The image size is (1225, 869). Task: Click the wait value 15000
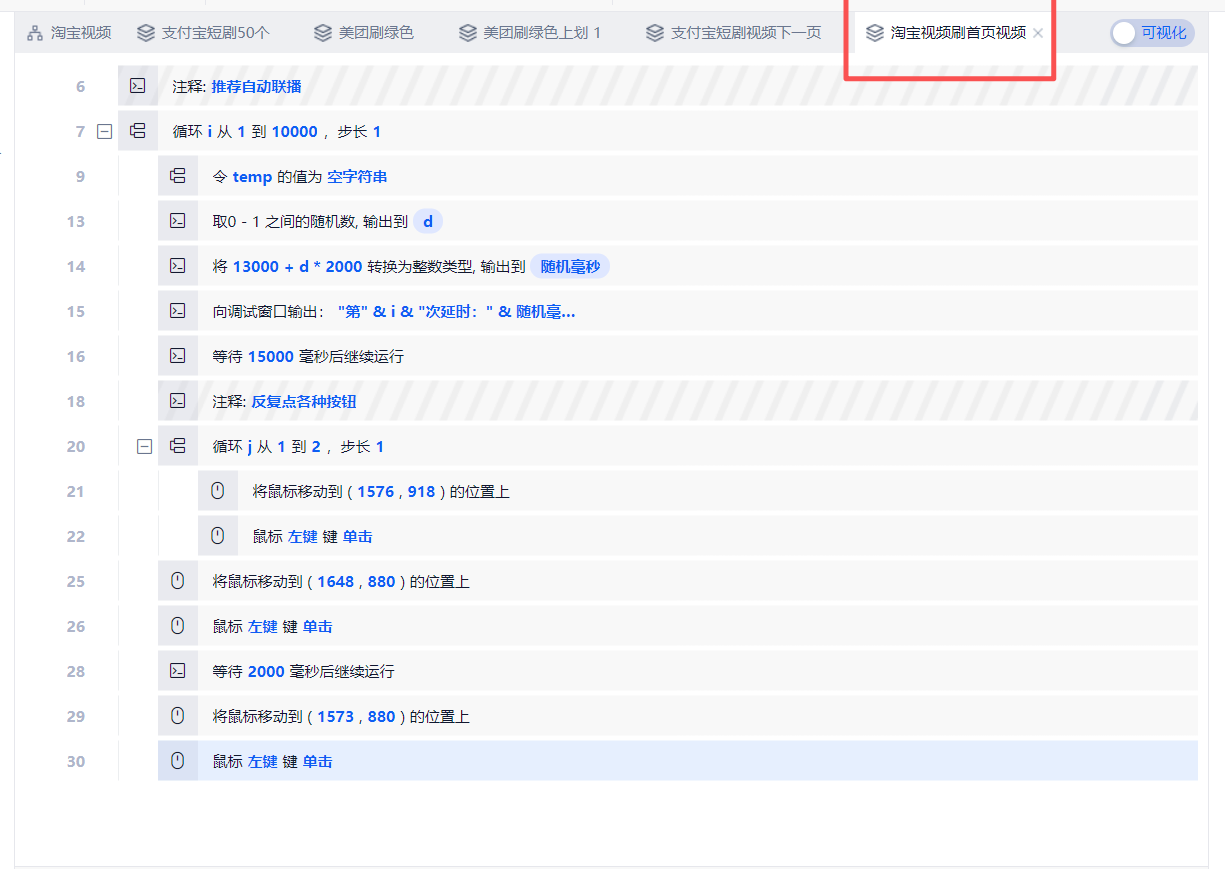(271, 356)
